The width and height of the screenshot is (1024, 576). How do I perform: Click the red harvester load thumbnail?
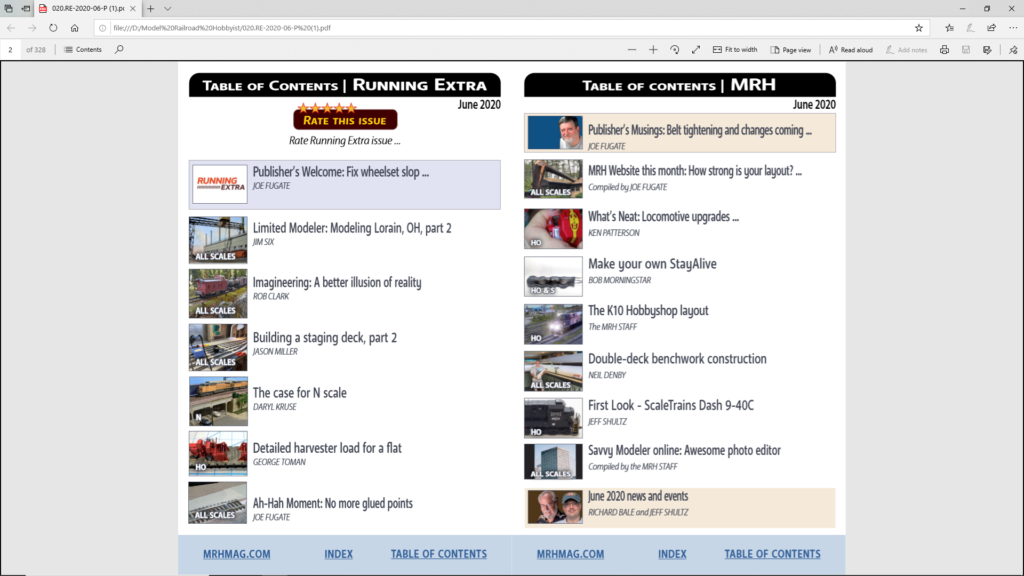click(x=218, y=453)
